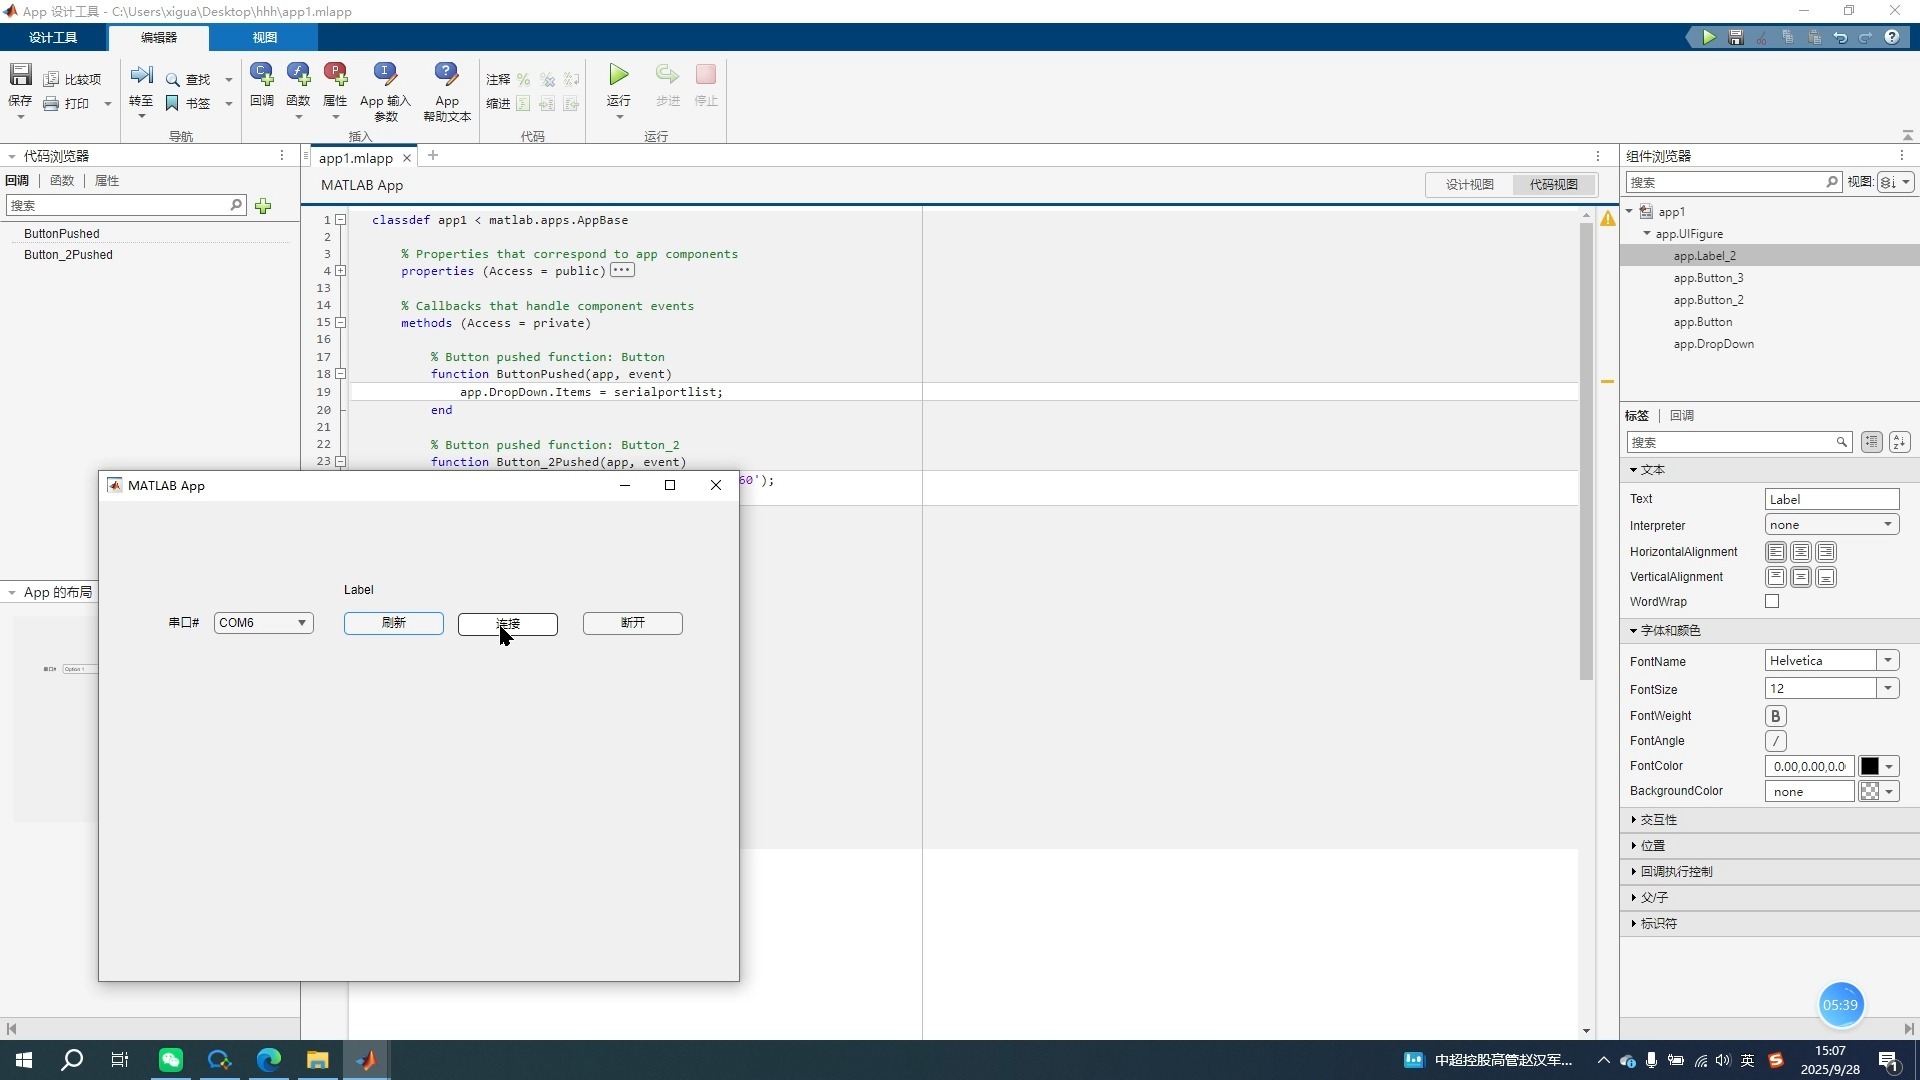Open MATLAB from the Windows taskbar
This screenshot has height=1080, width=1920.
366,1060
